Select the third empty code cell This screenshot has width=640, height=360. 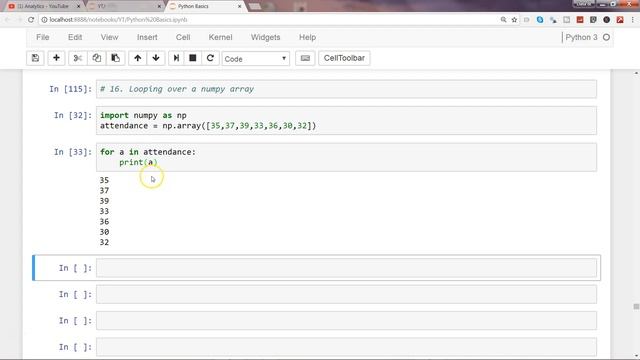[x=346, y=321]
